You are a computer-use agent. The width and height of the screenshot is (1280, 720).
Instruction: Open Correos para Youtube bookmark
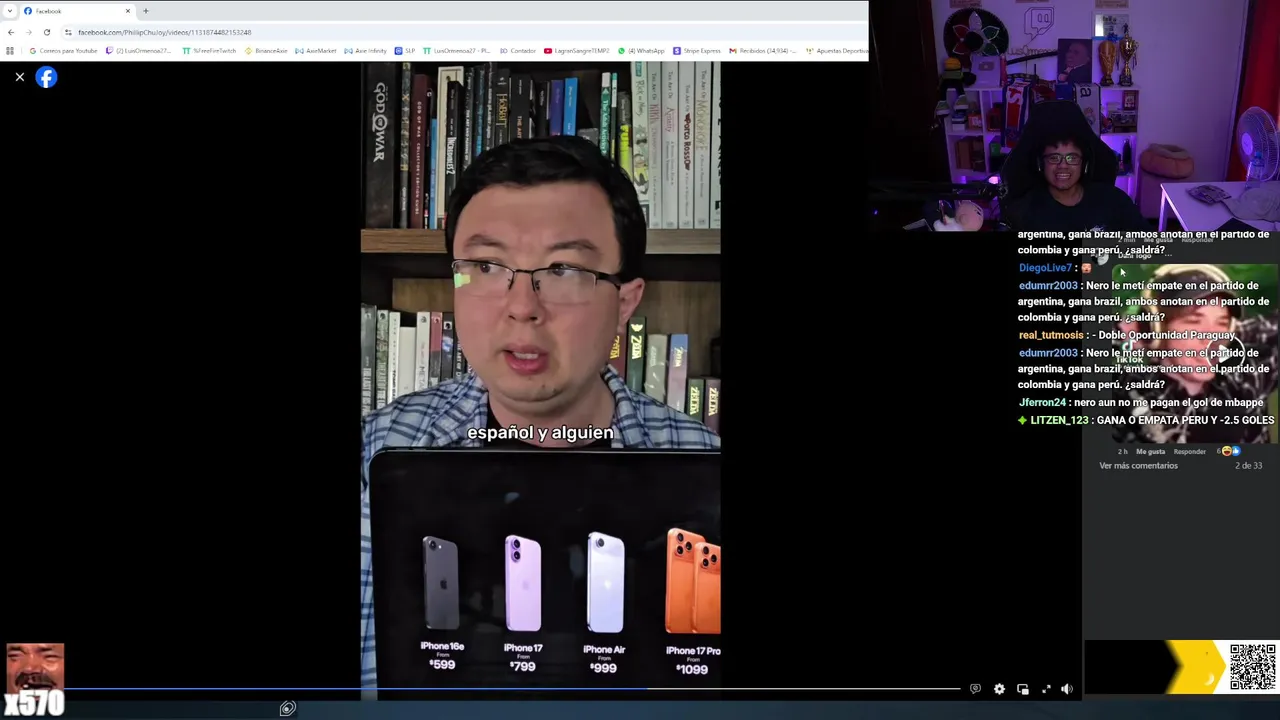(x=63, y=51)
